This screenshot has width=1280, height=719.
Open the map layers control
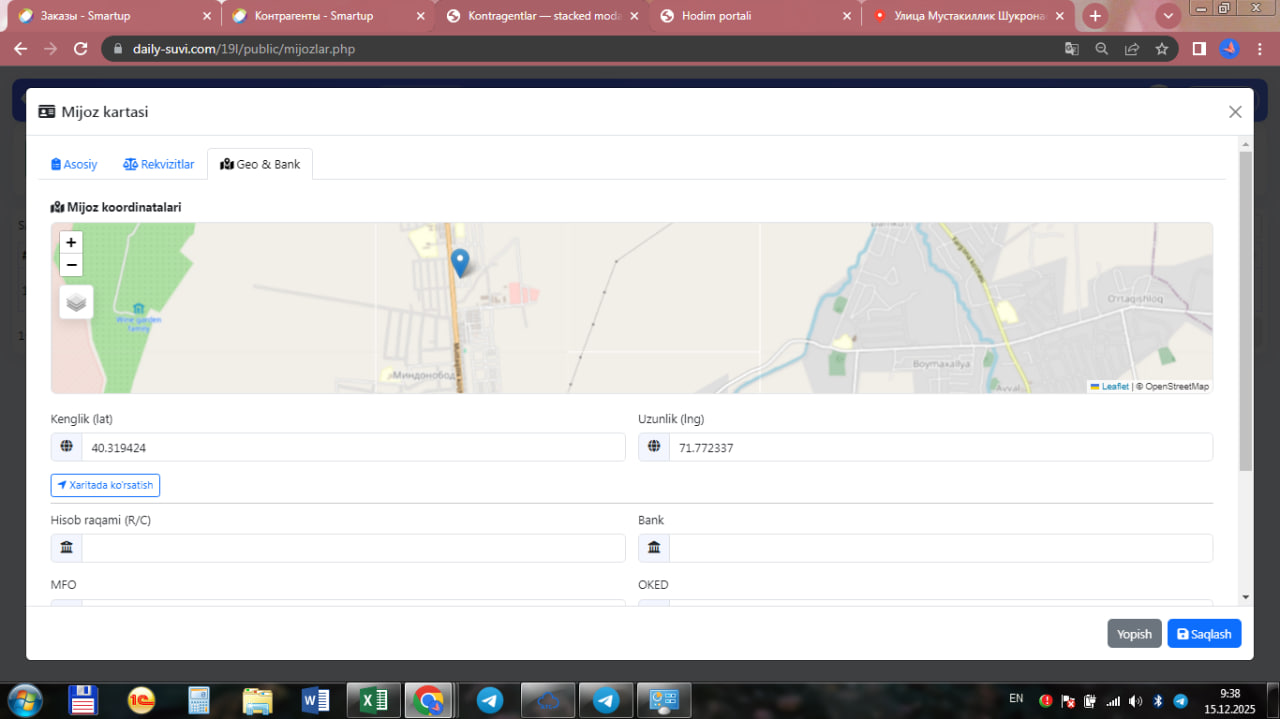pos(77,302)
